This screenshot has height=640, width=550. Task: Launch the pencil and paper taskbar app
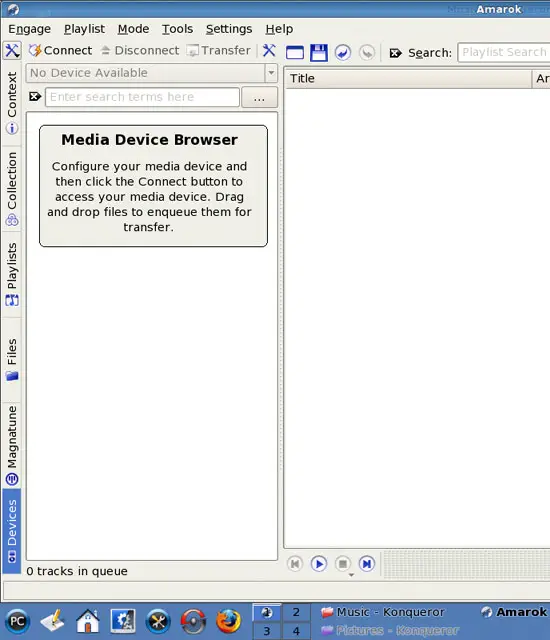53,621
